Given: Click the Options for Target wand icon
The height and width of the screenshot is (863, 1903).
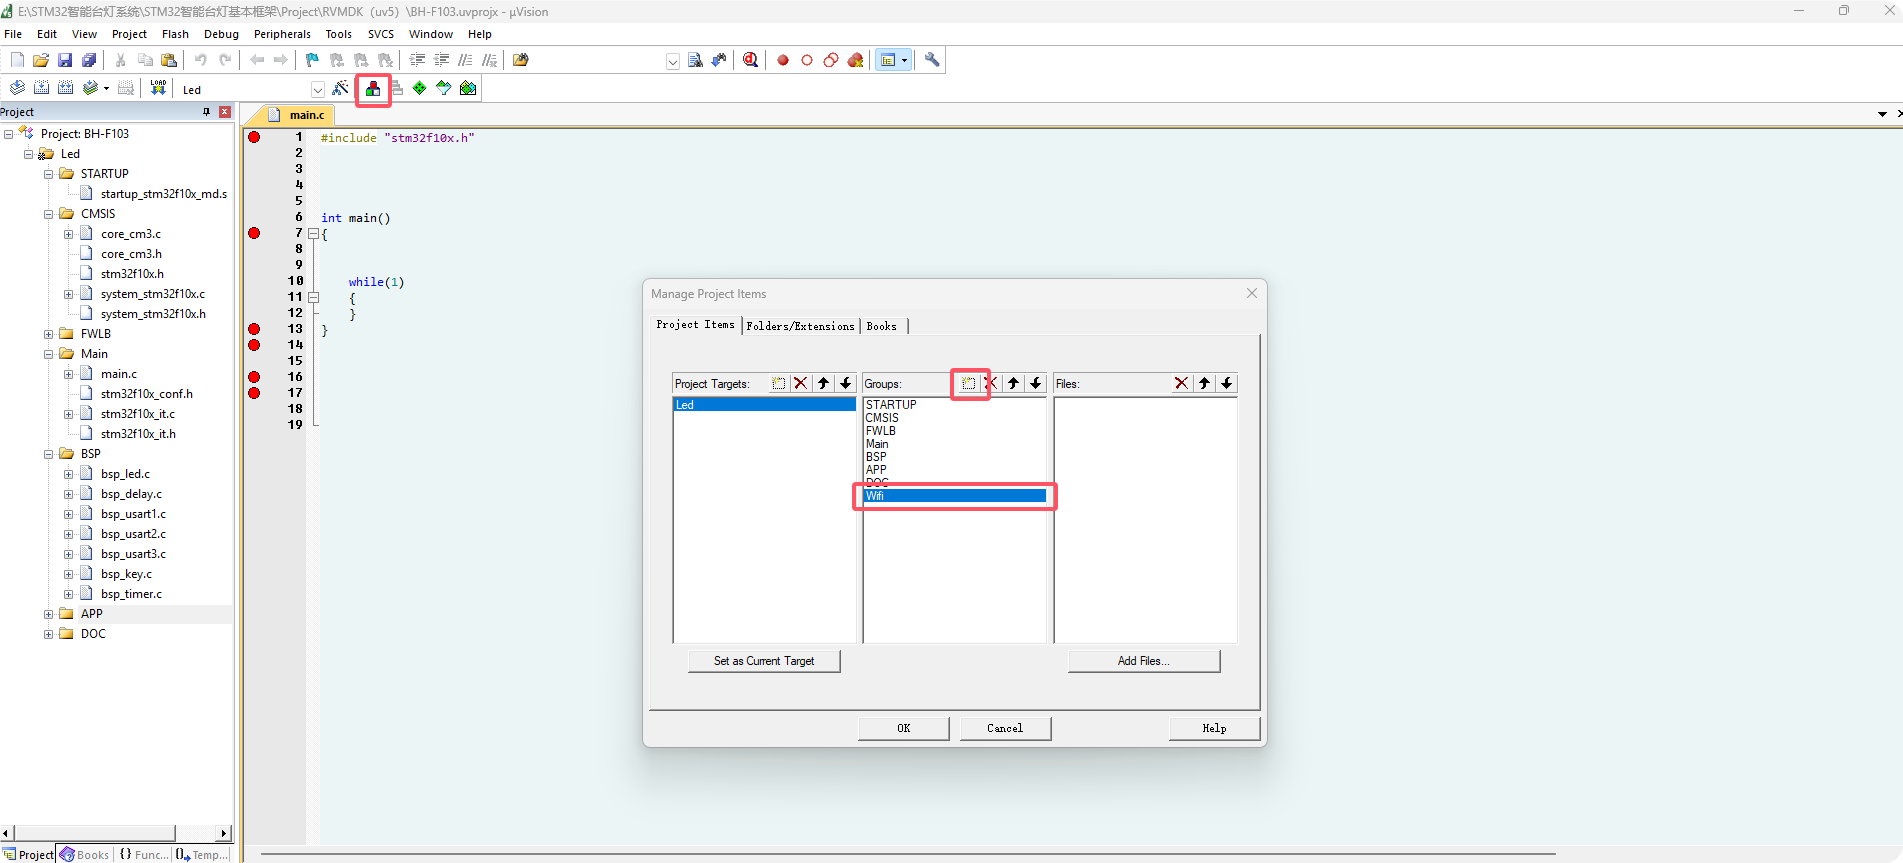Looking at the screenshot, I should (x=341, y=89).
